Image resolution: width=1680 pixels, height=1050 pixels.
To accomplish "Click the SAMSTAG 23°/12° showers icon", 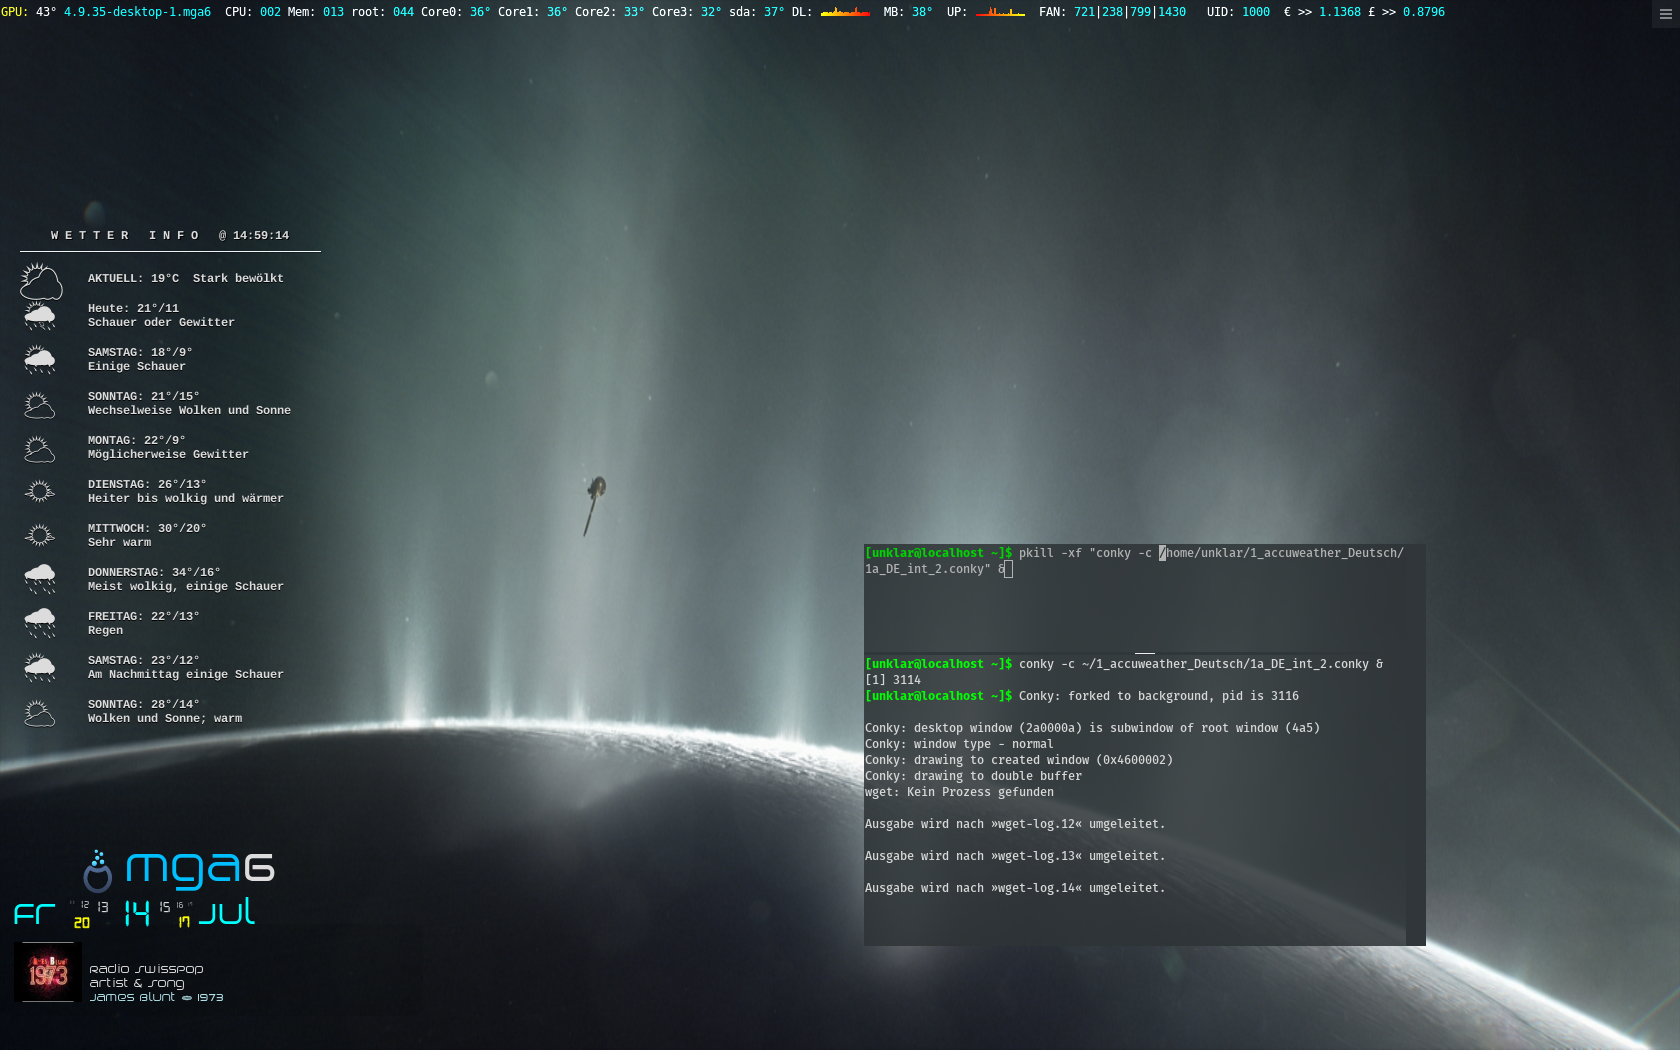I will [40, 667].
